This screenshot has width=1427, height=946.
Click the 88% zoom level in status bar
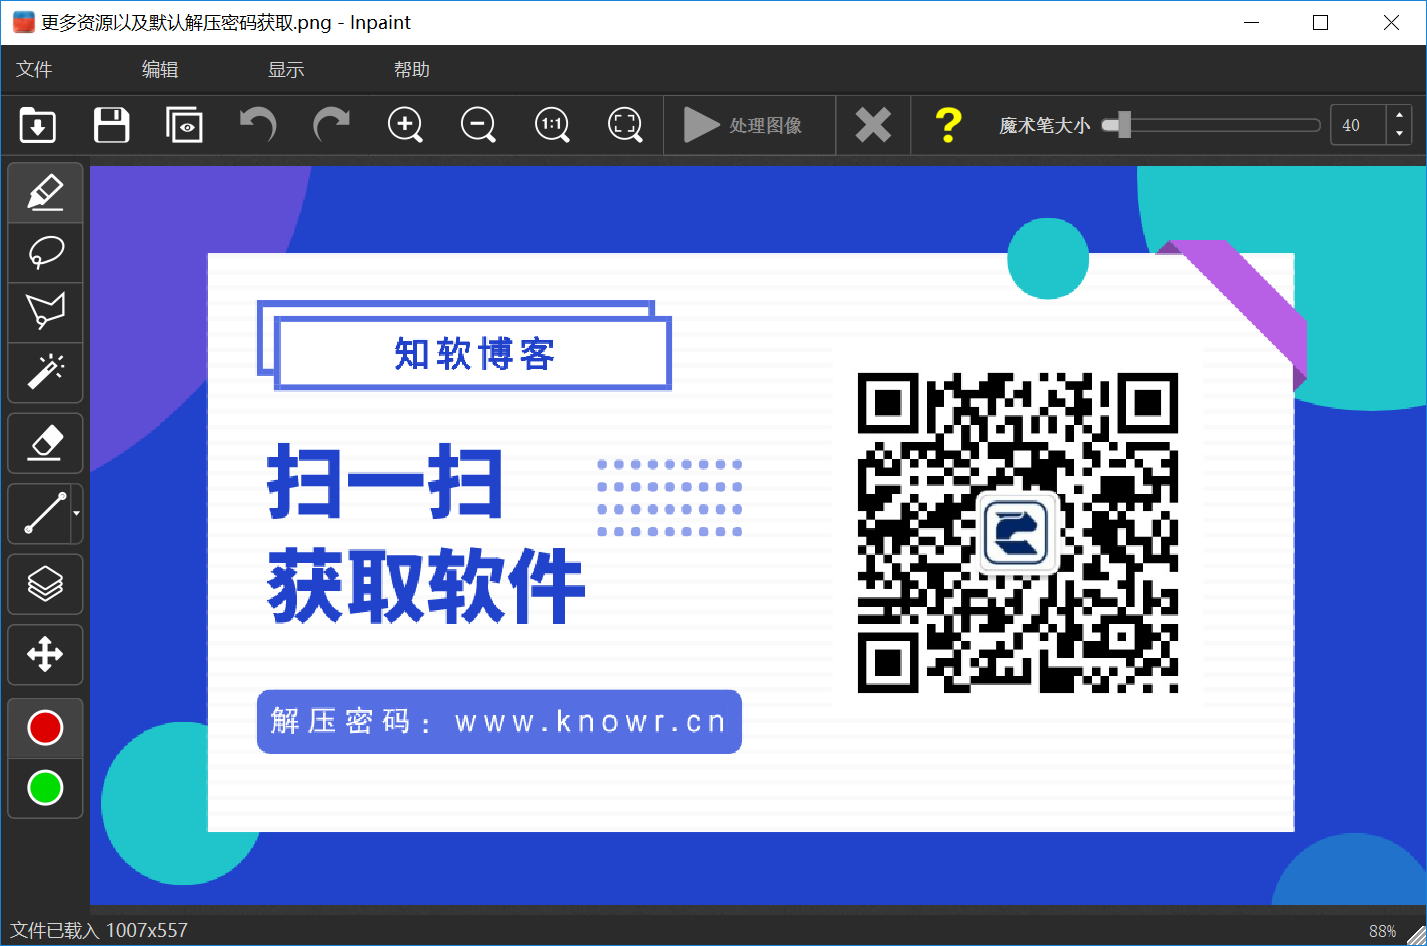(1382, 931)
